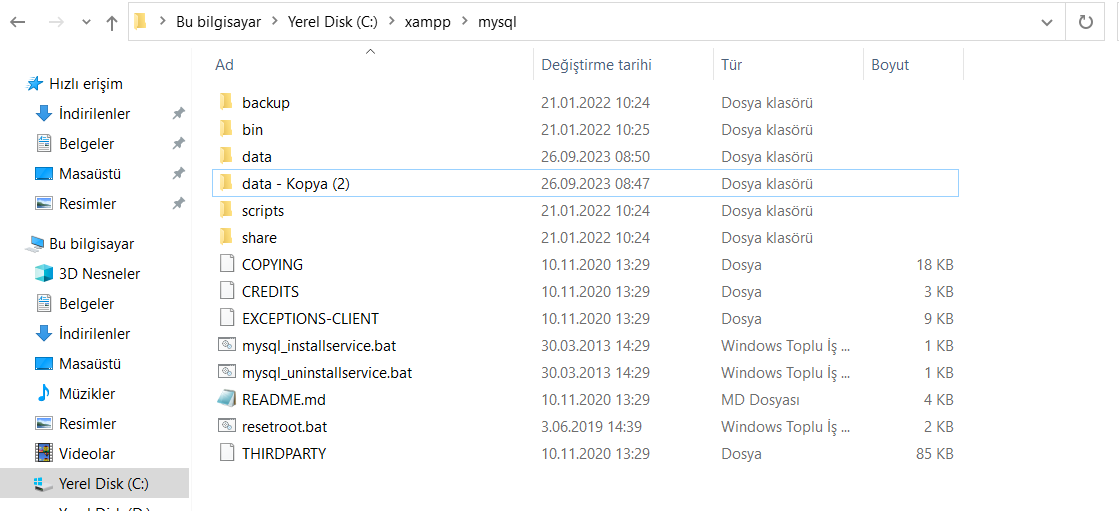Click pin icon next to pinned Belgeler

point(178,143)
